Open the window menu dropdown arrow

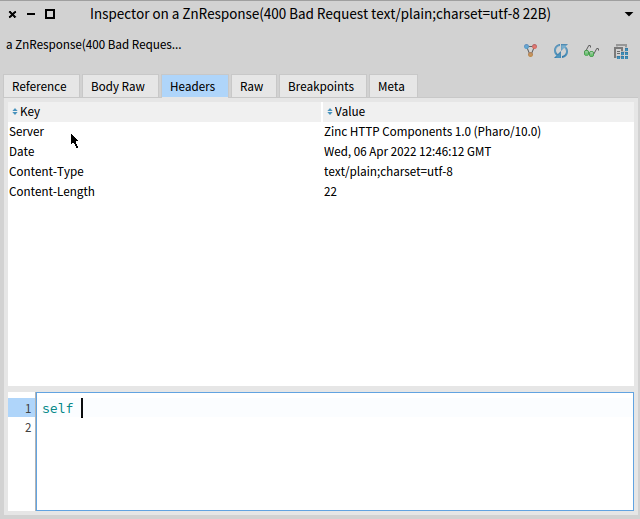(x=629, y=14)
